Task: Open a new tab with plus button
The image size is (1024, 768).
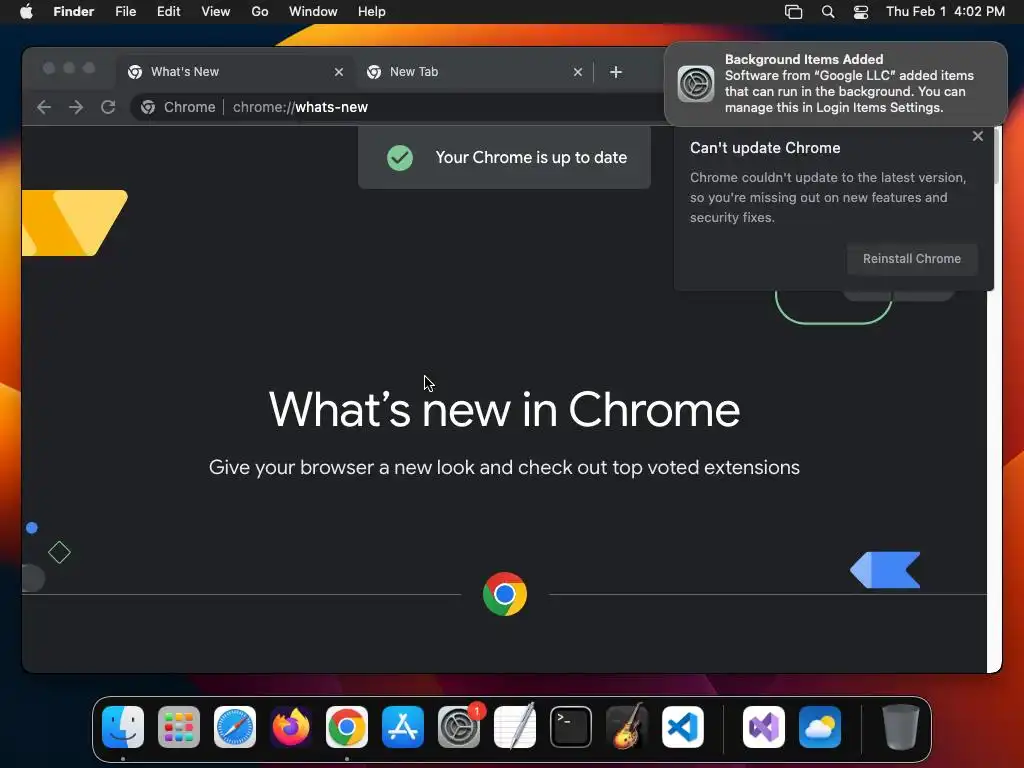Action: pyautogui.click(x=616, y=72)
